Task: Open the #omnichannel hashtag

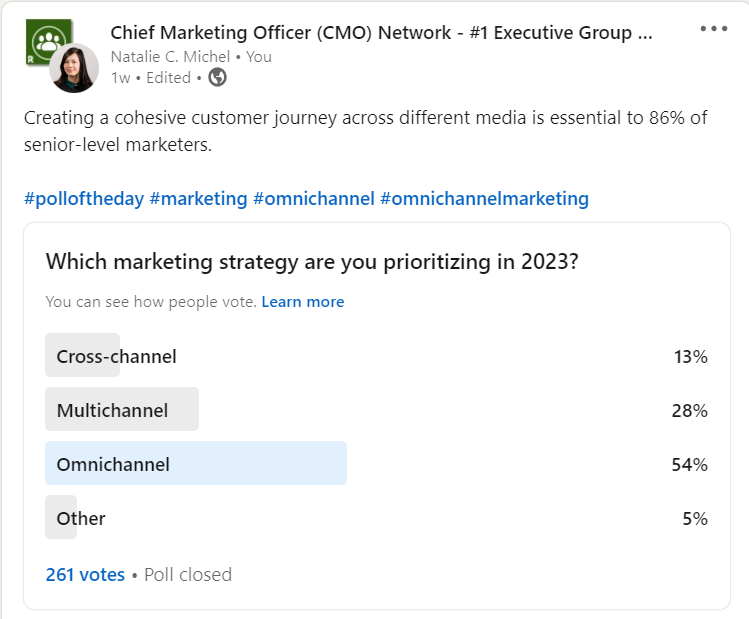Action: pyautogui.click(x=314, y=198)
